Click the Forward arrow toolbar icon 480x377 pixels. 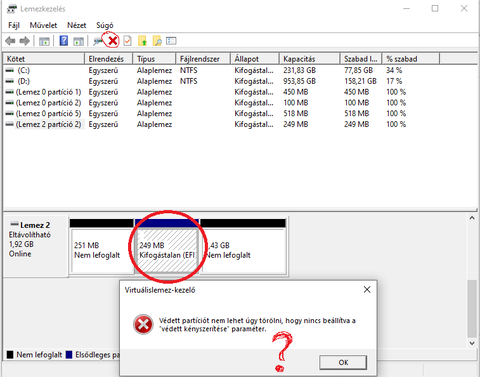pos(25,41)
